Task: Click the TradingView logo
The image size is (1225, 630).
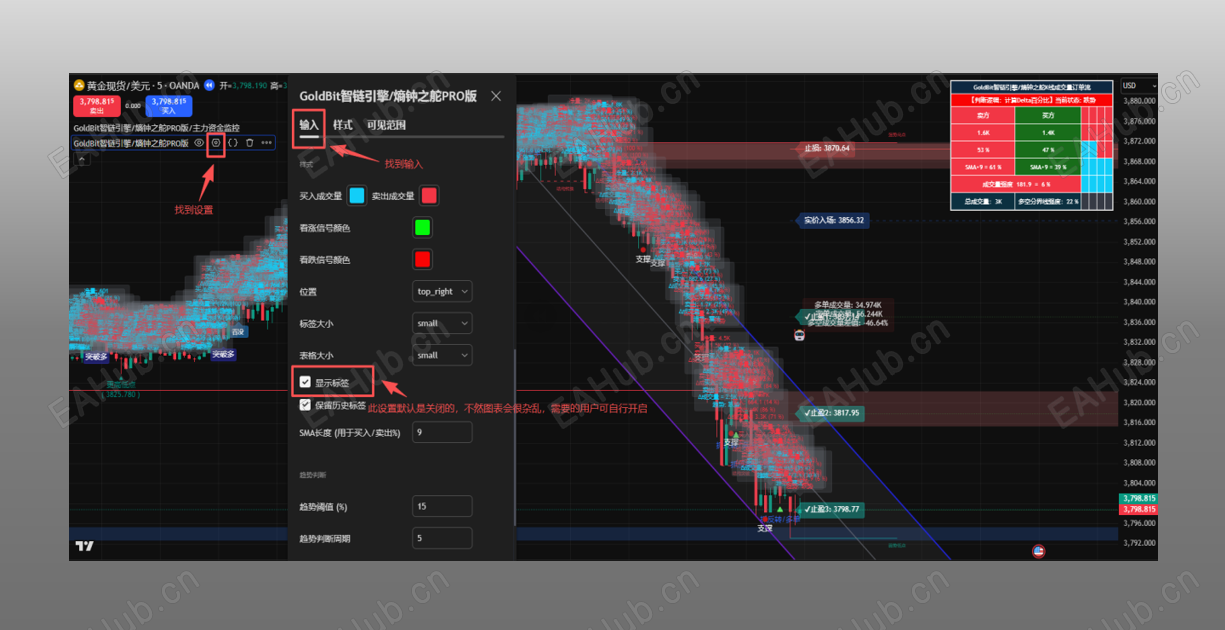Action: (84, 546)
